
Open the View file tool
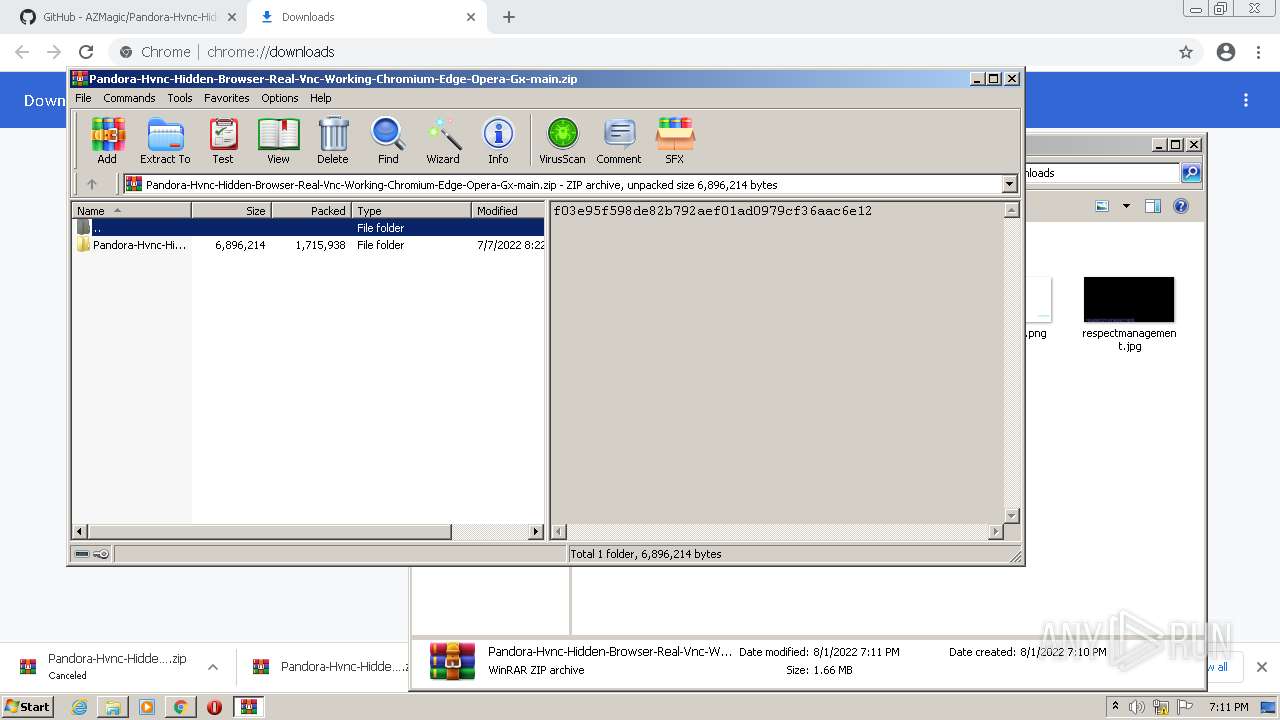(x=278, y=141)
